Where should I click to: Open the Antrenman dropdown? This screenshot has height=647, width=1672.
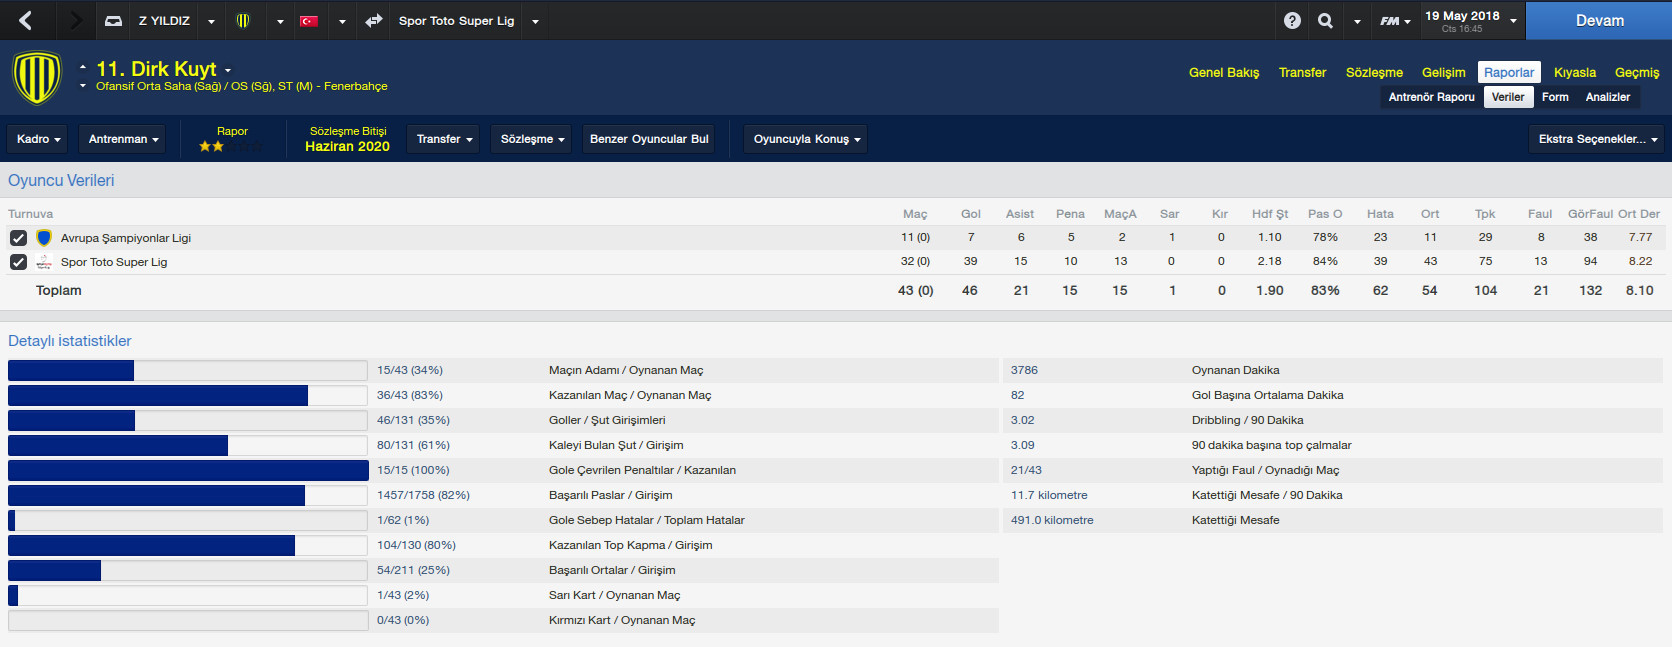[x=123, y=139]
